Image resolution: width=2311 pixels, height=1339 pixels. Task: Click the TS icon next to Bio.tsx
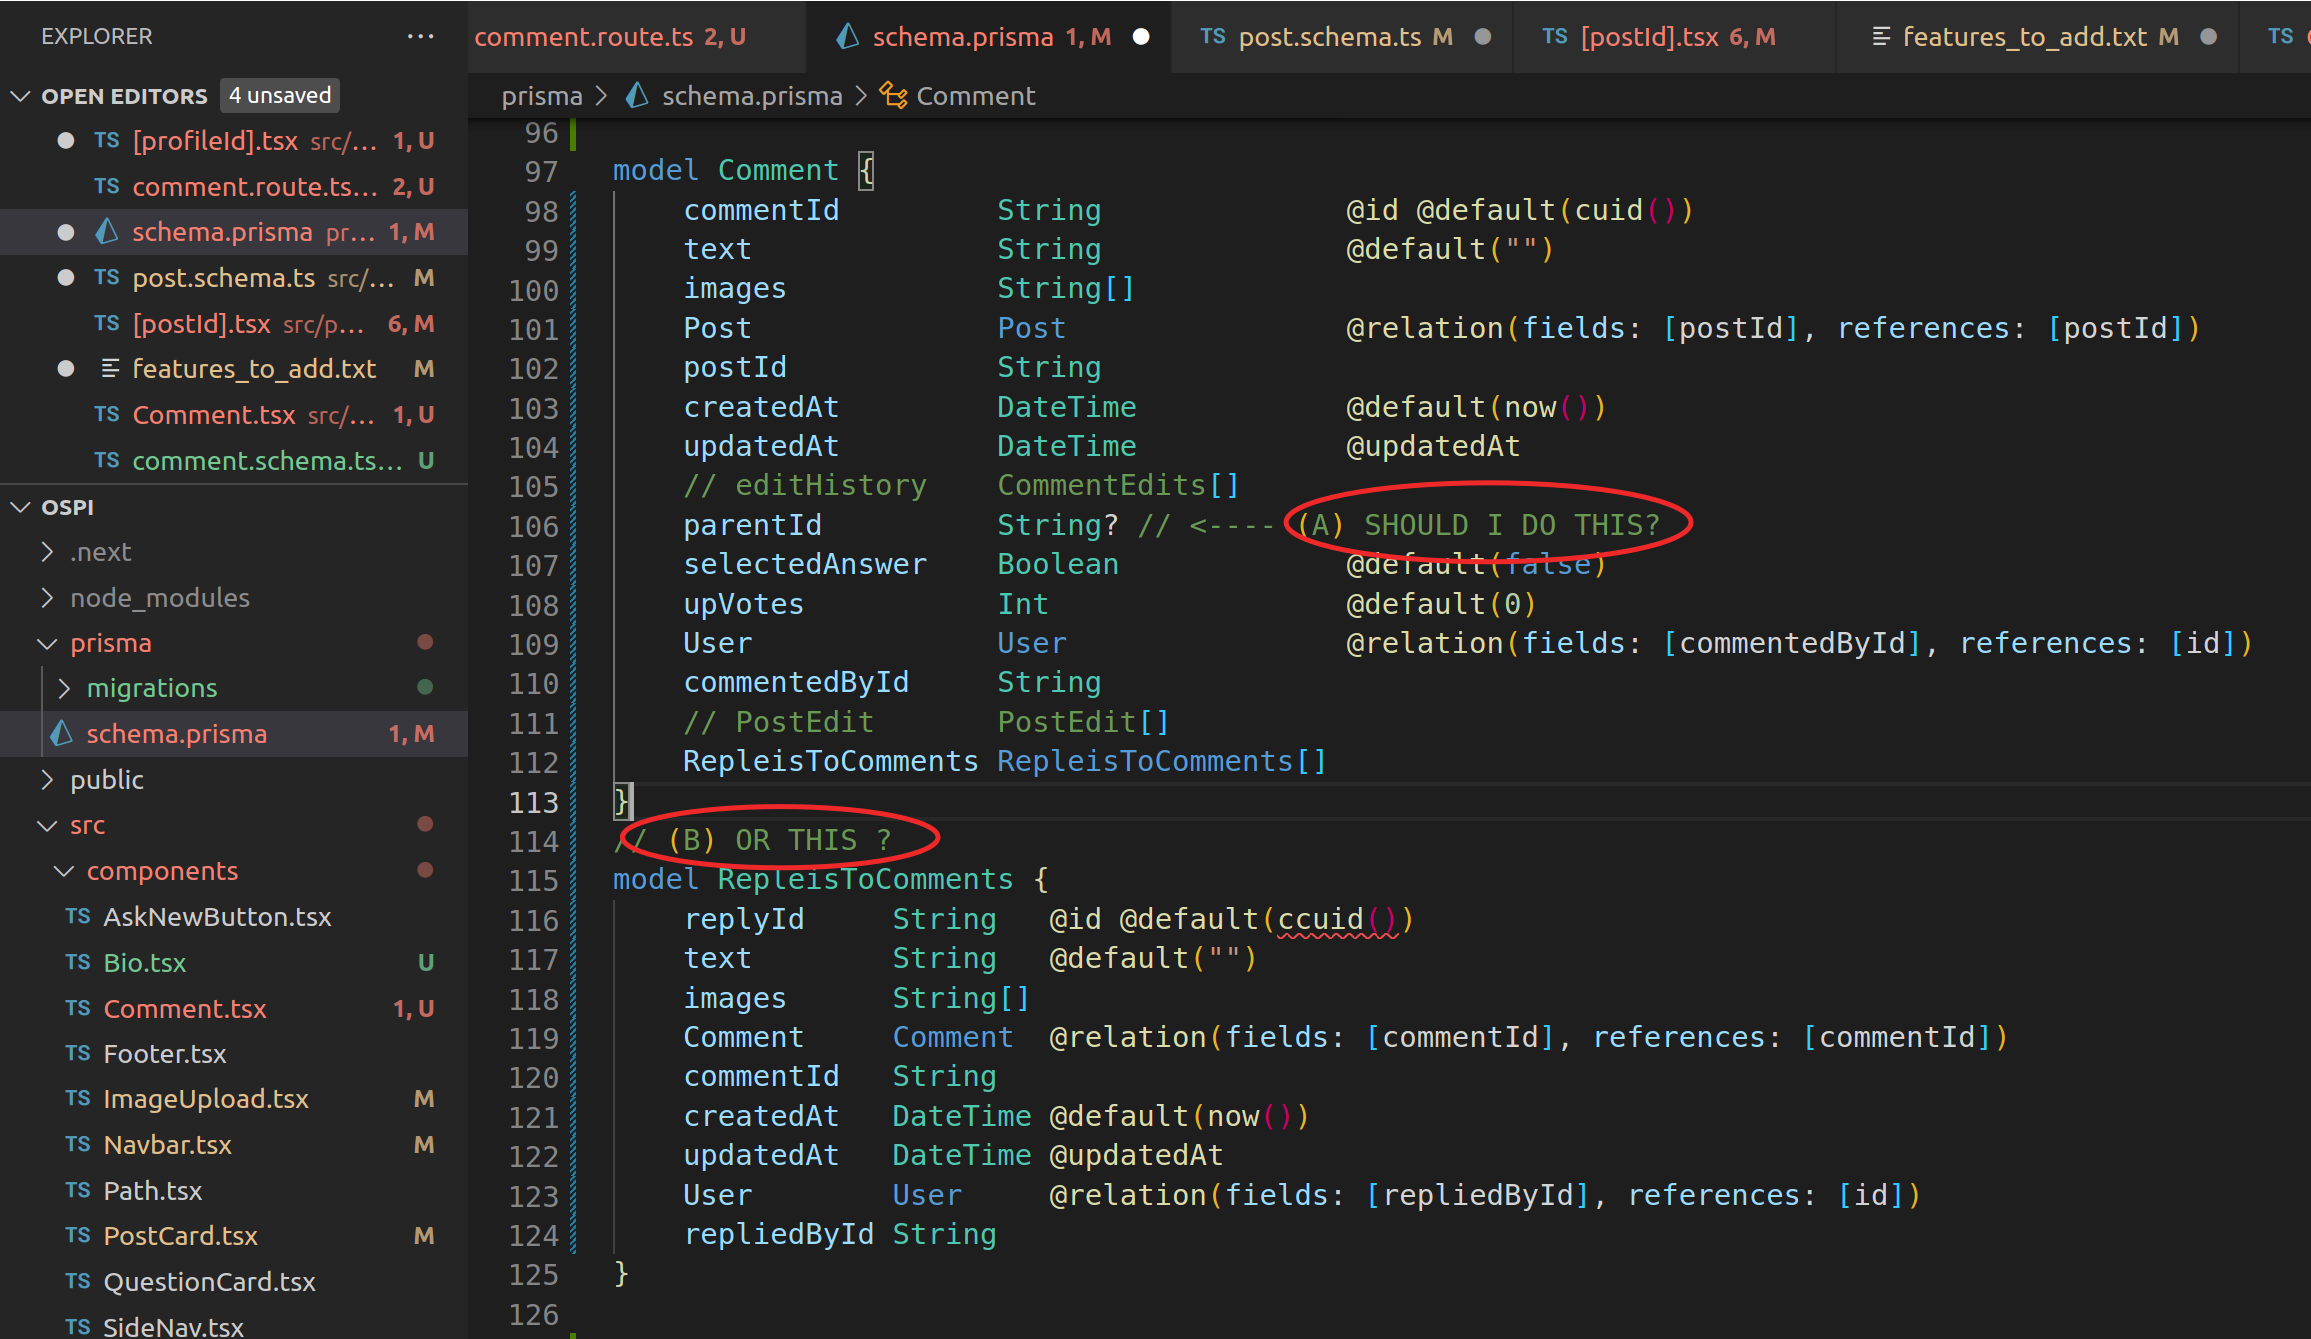tap(78, 963)
